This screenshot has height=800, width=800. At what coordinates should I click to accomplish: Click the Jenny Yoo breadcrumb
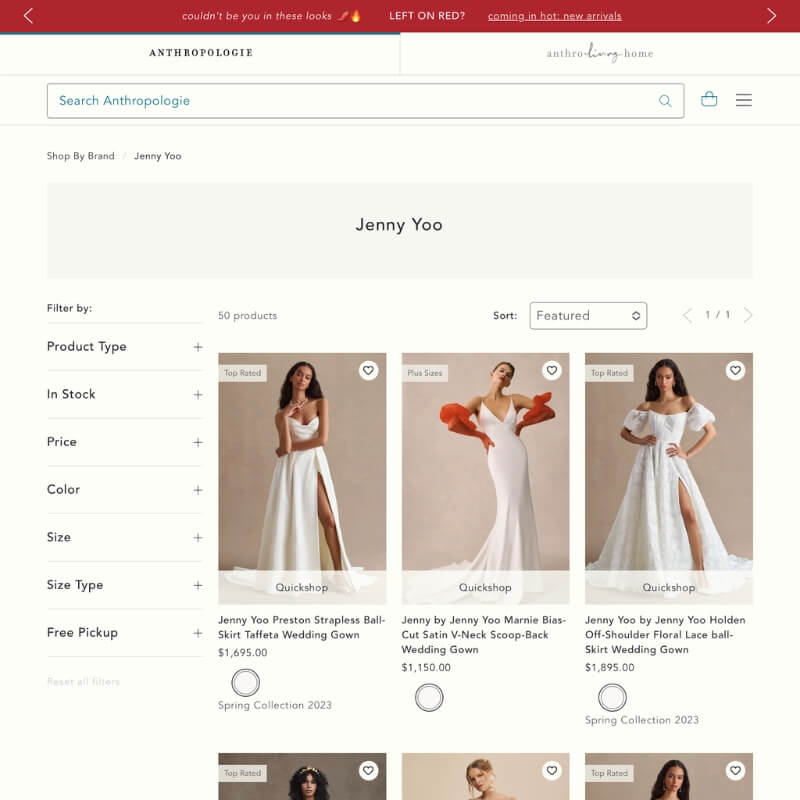click(x=158, y=156)
